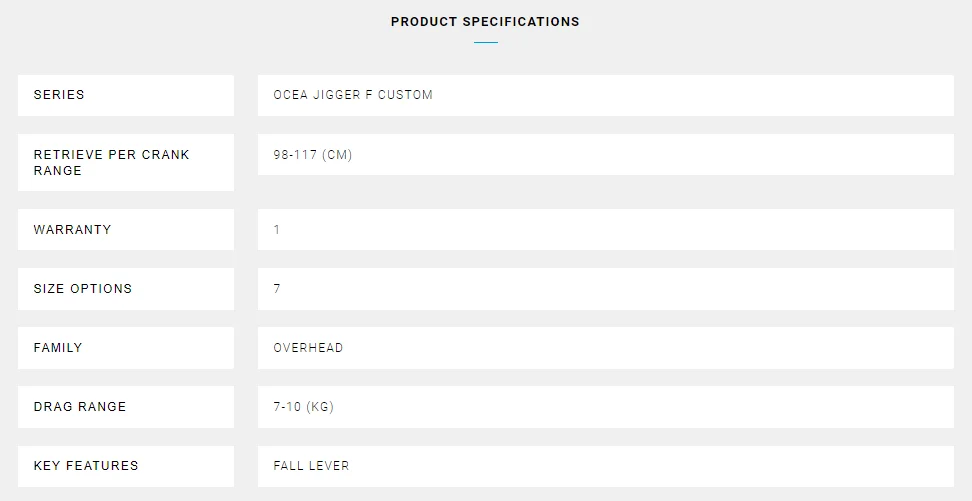Click the Fall Lever feature value

pyautogui.click(x=311, y=466)
